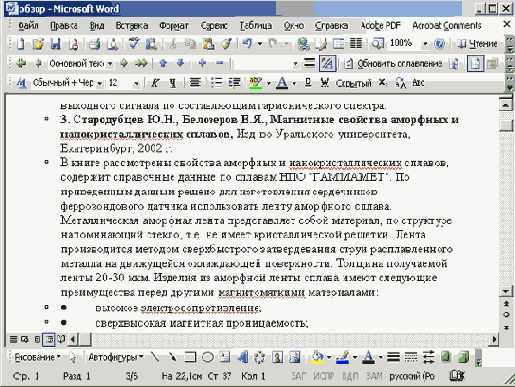Viewport: 515px width, 387px height.
Task: Open the Таблица menu
Action: [256, 26]
